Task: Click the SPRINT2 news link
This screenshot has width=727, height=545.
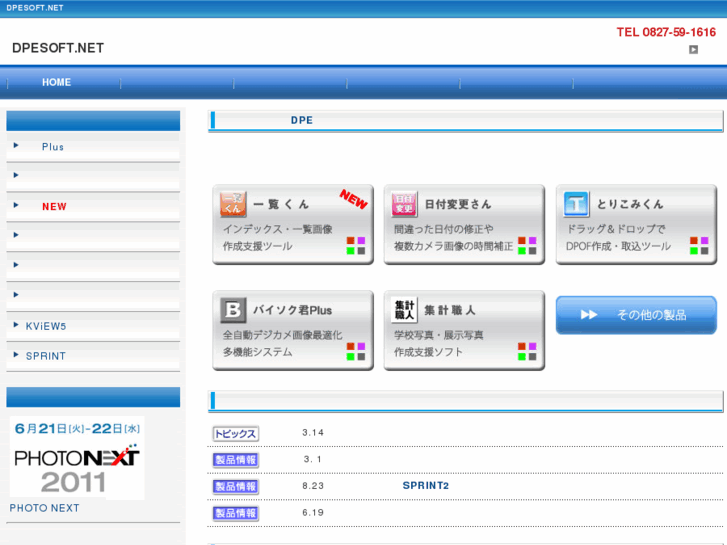Action: pyautogui.click(x=426, y=486)
